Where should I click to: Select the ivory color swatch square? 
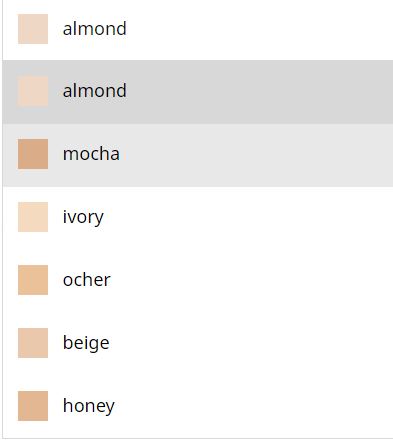33,217
